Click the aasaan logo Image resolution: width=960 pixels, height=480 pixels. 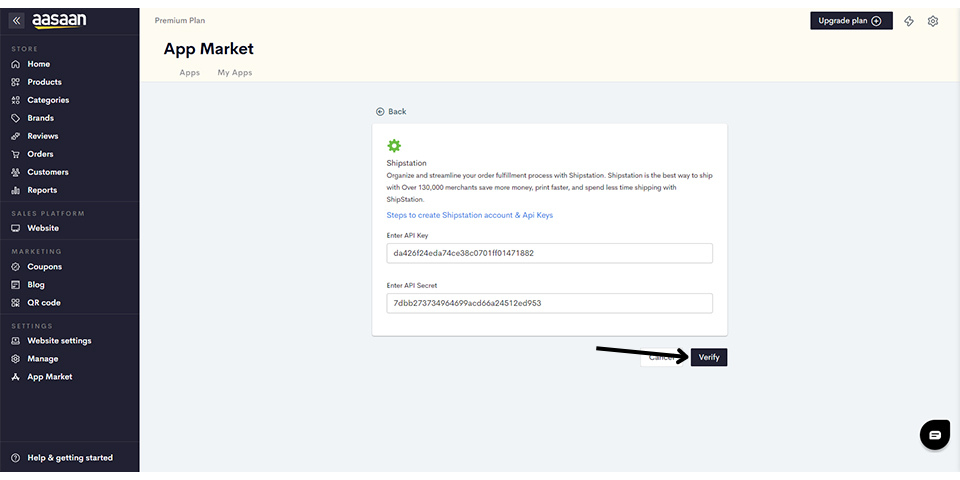59,21
